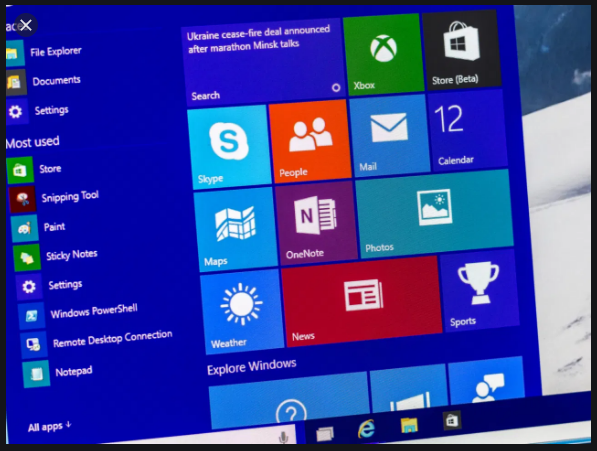The image size is (597, 451).
Task: Expand the All apps list
Action: [49, 427]
